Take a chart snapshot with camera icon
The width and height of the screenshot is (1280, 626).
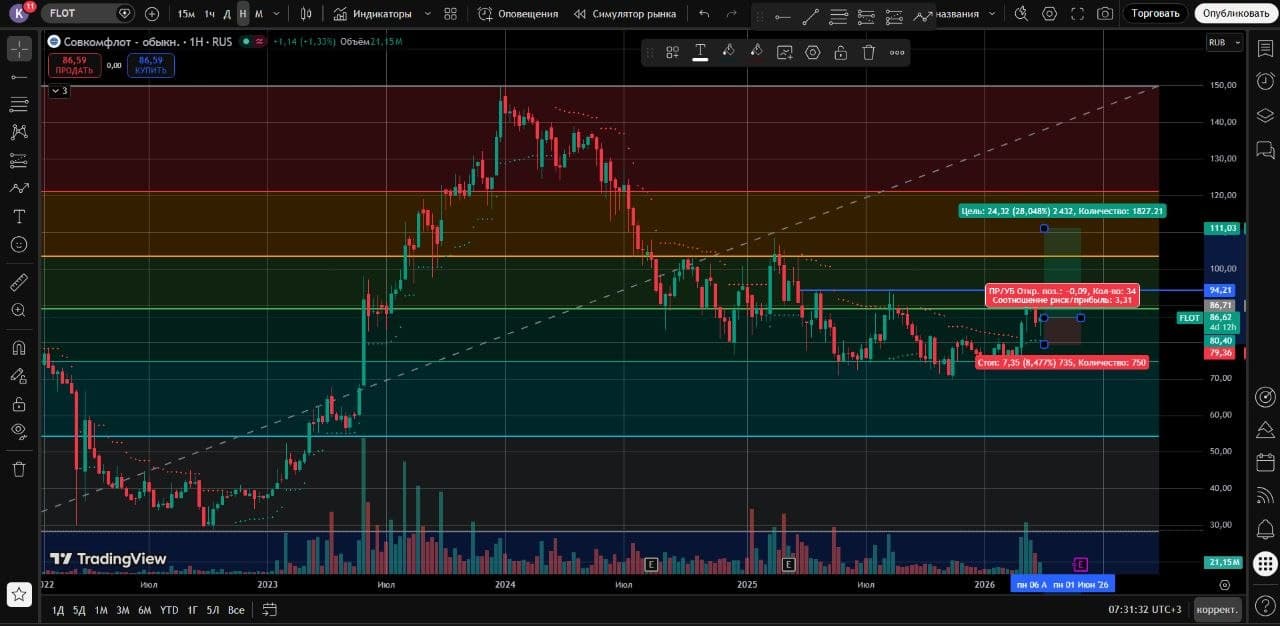1105,14
